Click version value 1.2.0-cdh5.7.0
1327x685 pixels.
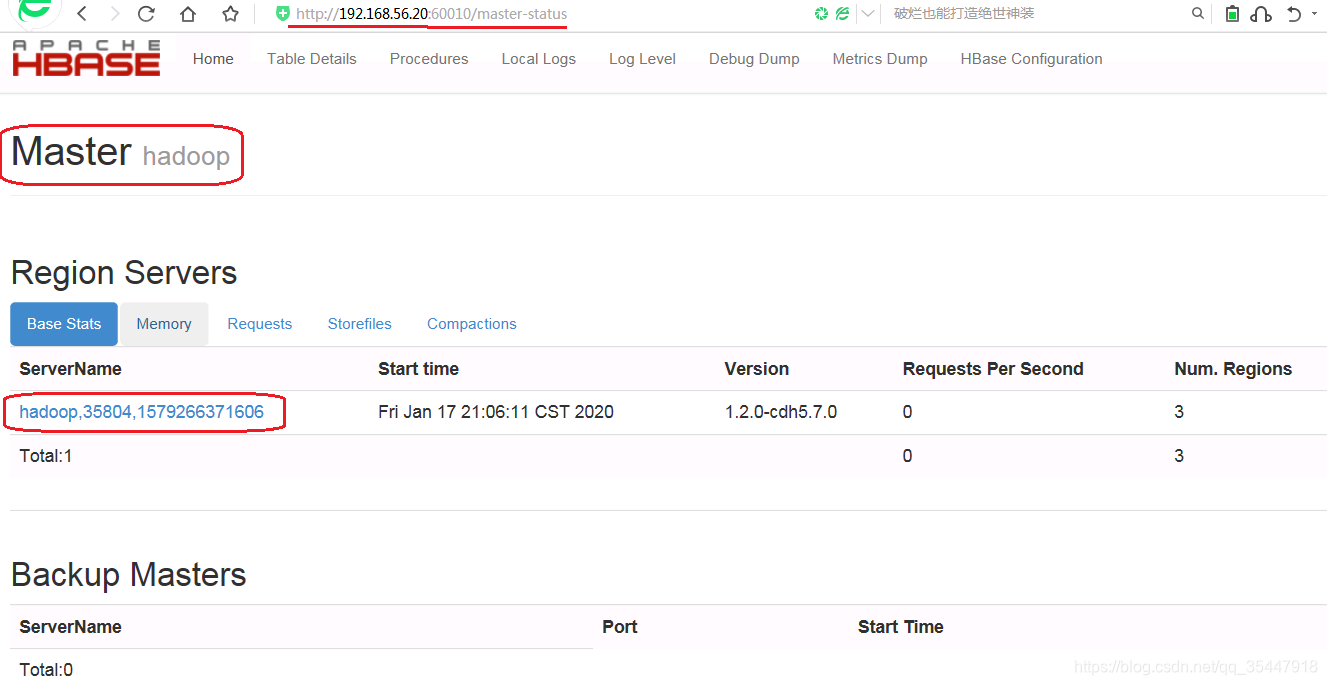tap(781, 412)
